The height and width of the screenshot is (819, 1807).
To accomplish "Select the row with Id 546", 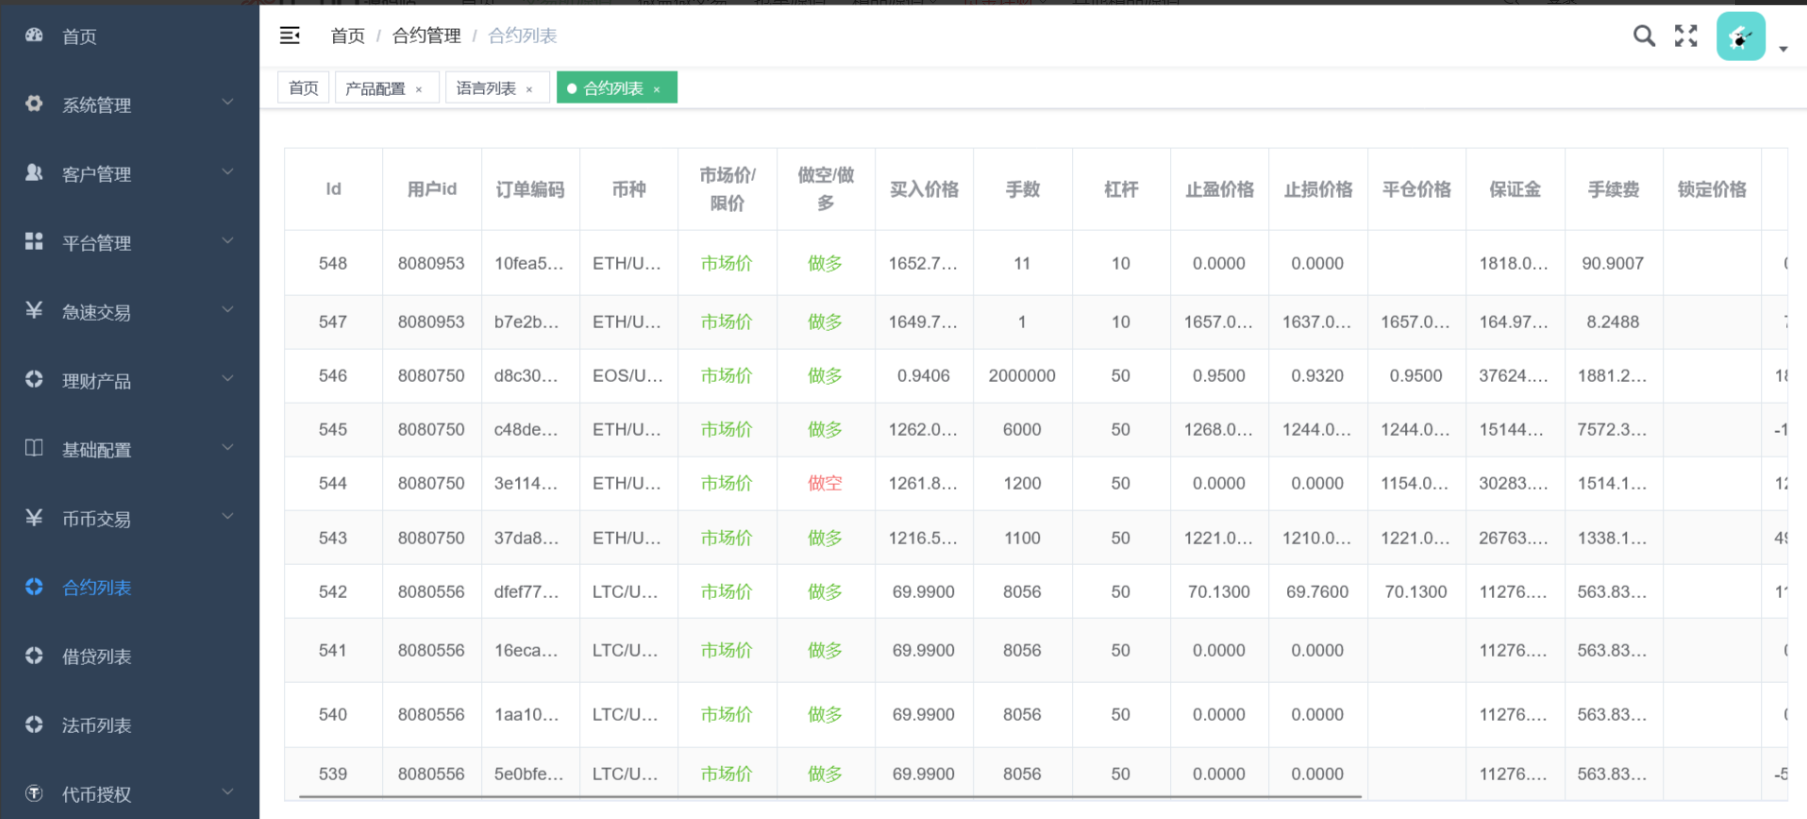I will (x=333, y=376).
